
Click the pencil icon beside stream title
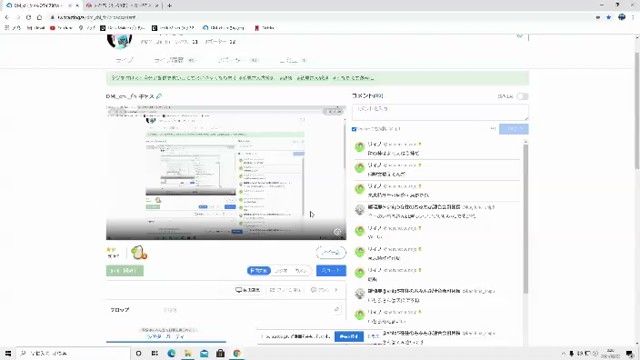point(159,96)
